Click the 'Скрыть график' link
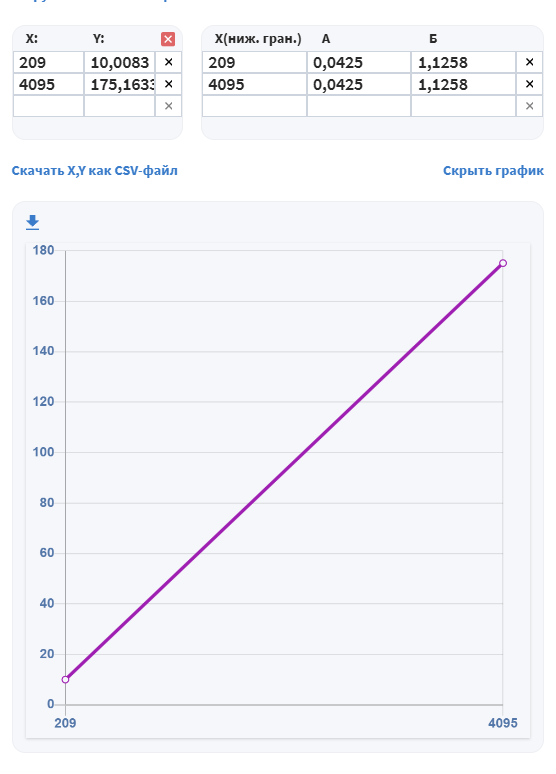Image resolution: width=556 pixels, height=774 pixels. coord(493,171)
